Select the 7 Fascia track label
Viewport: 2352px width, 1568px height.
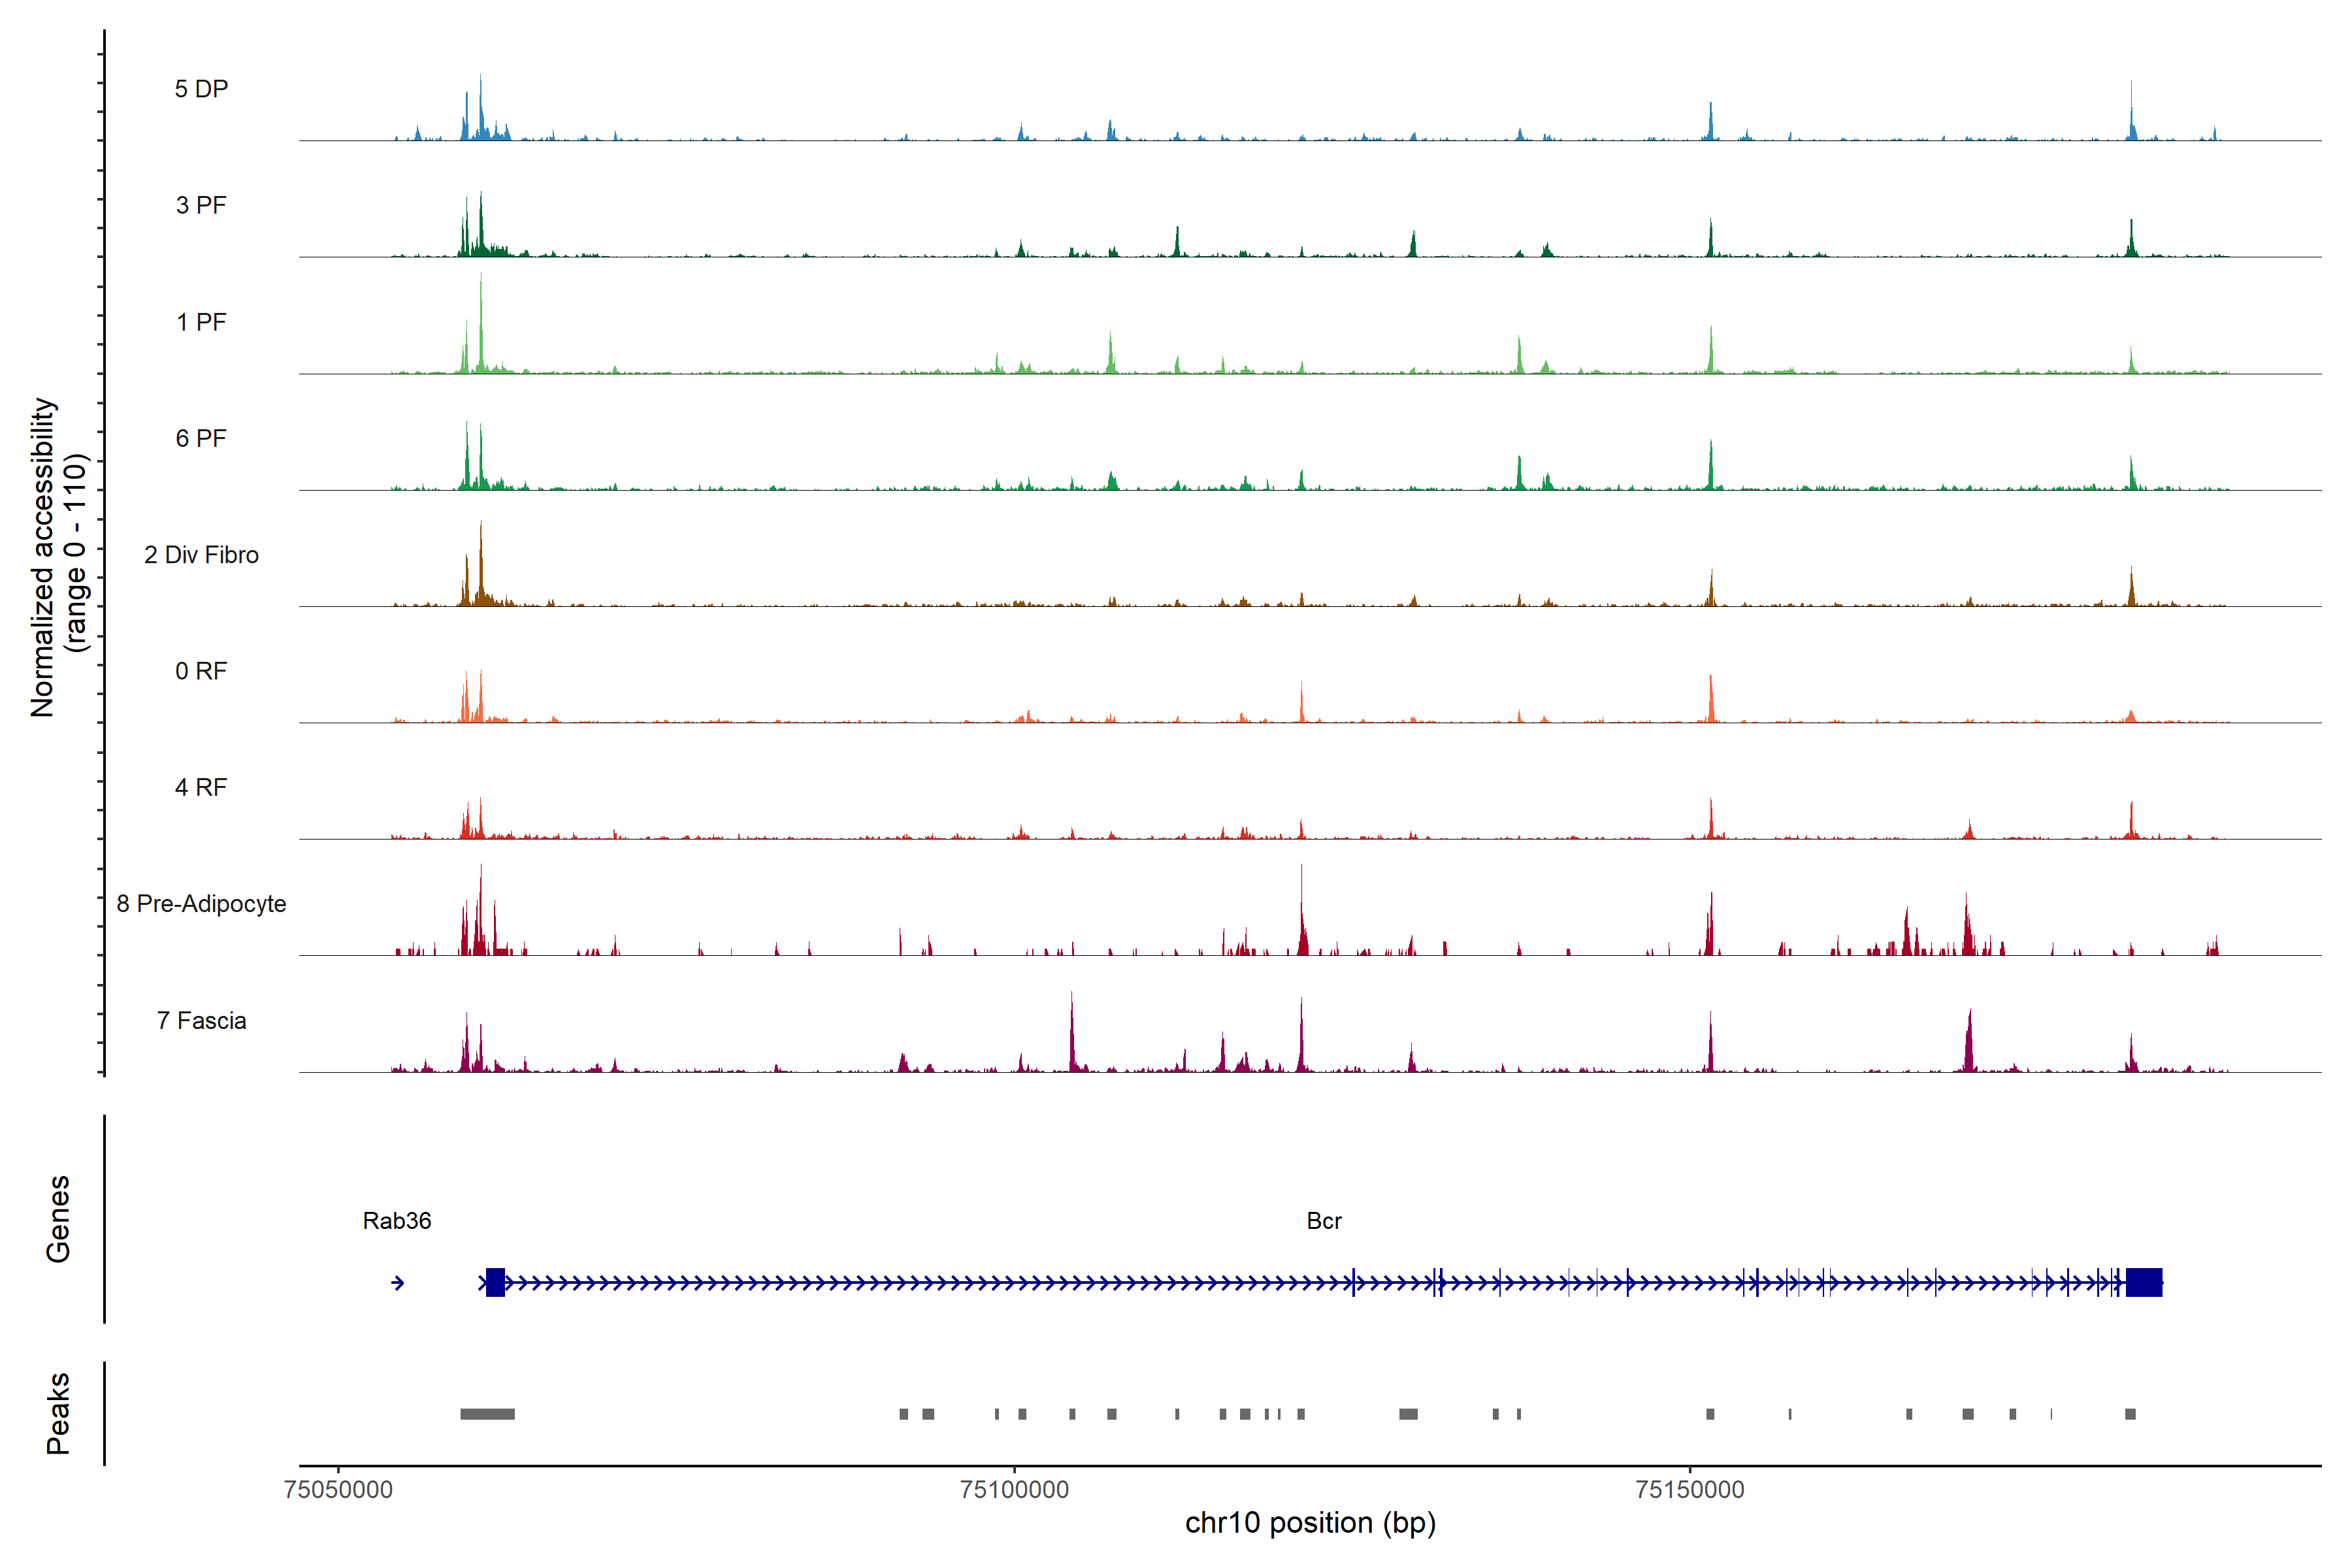201,1020
